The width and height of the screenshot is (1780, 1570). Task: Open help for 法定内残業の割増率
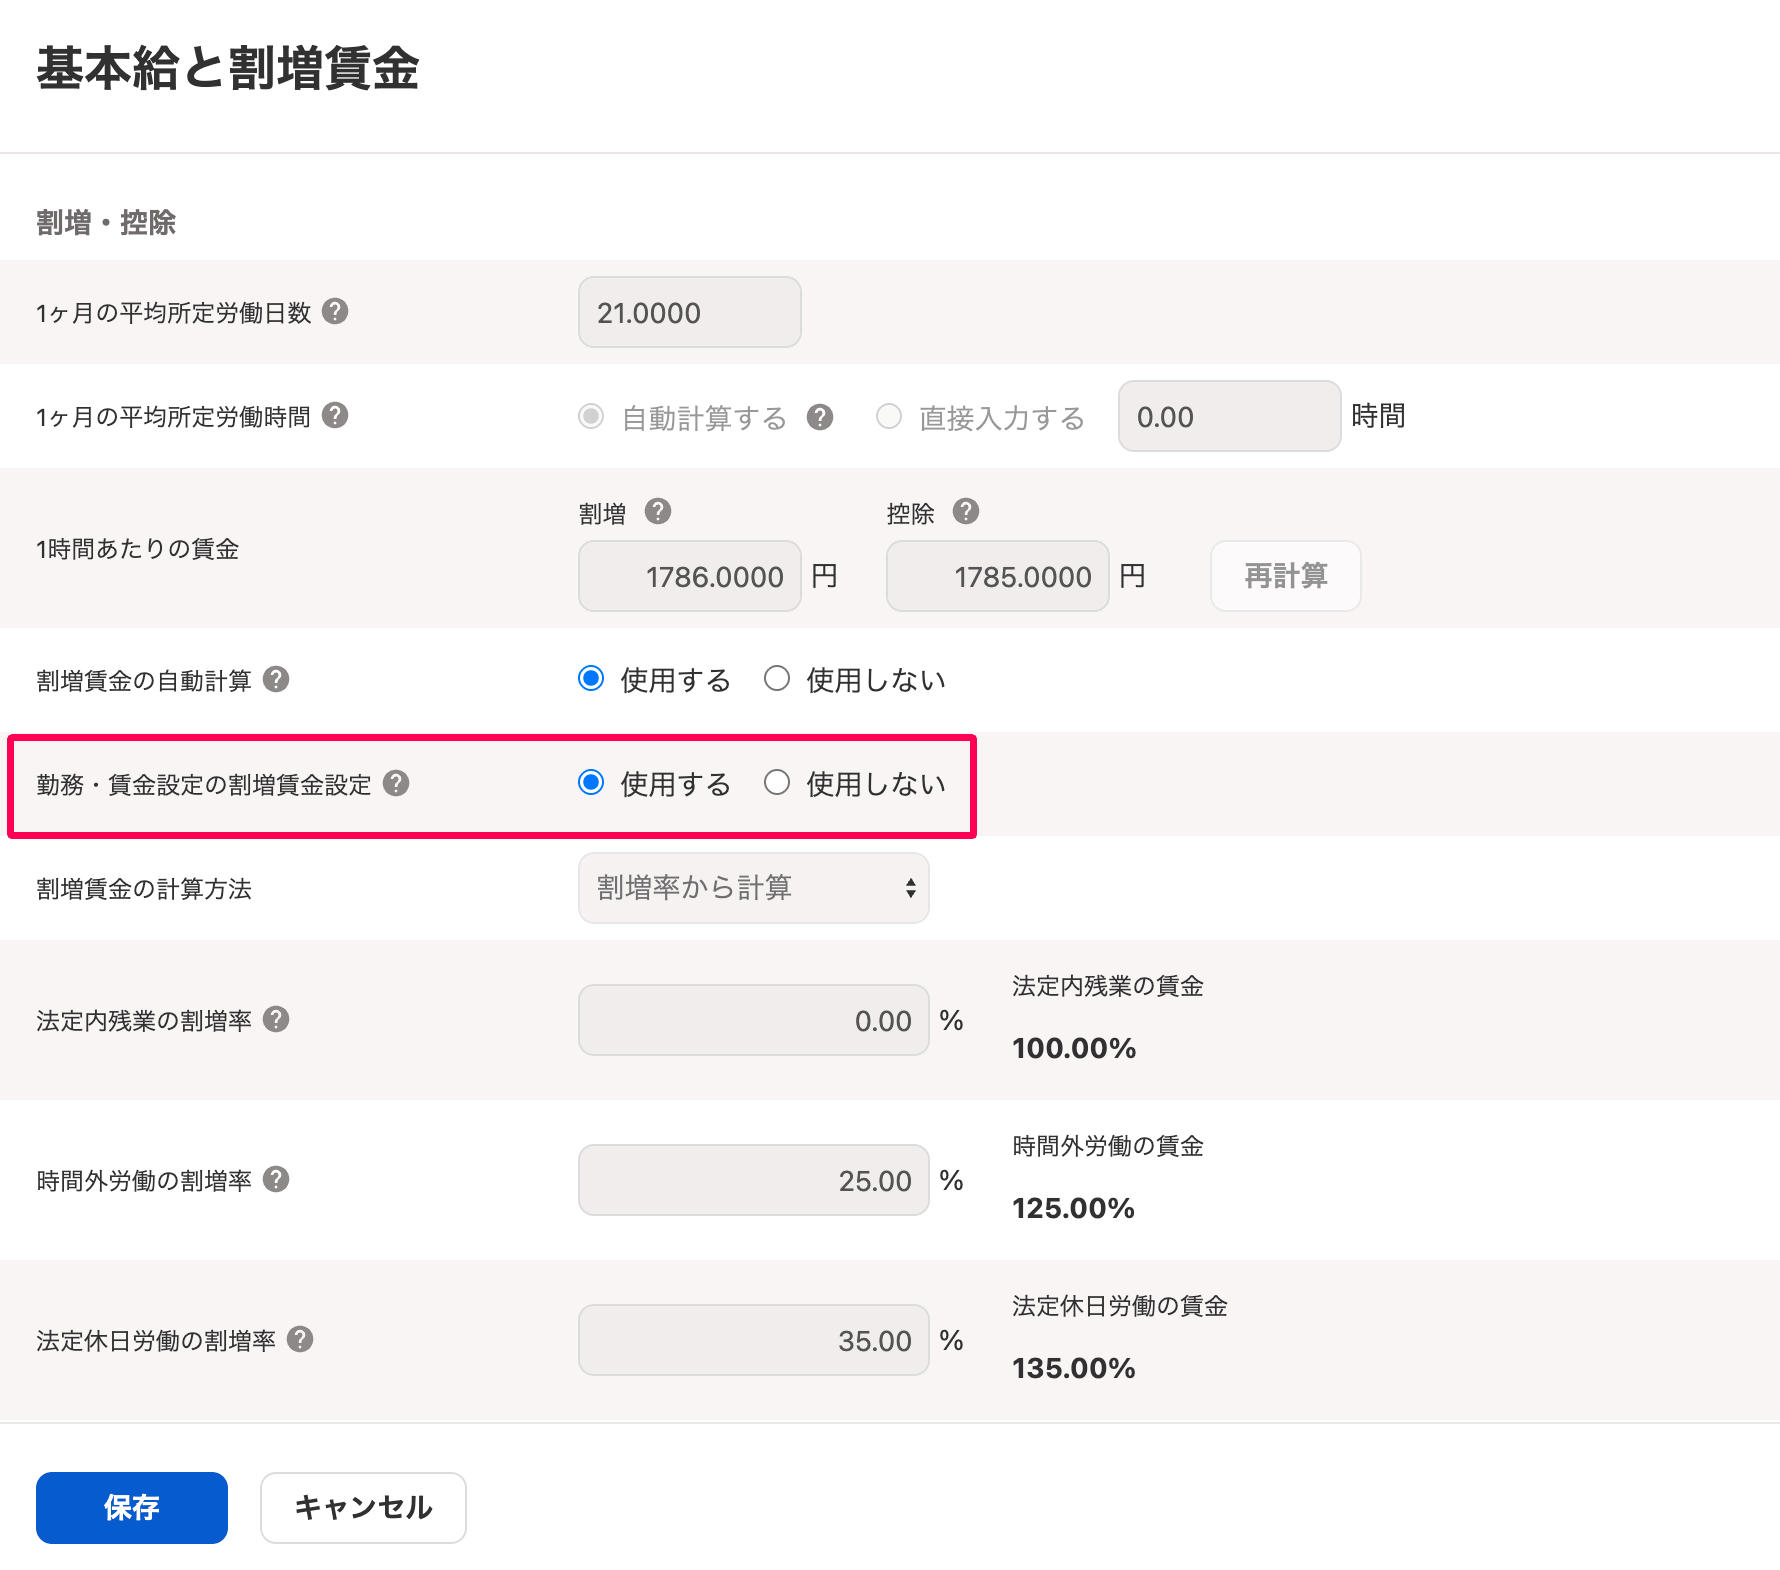[276, 1019]
